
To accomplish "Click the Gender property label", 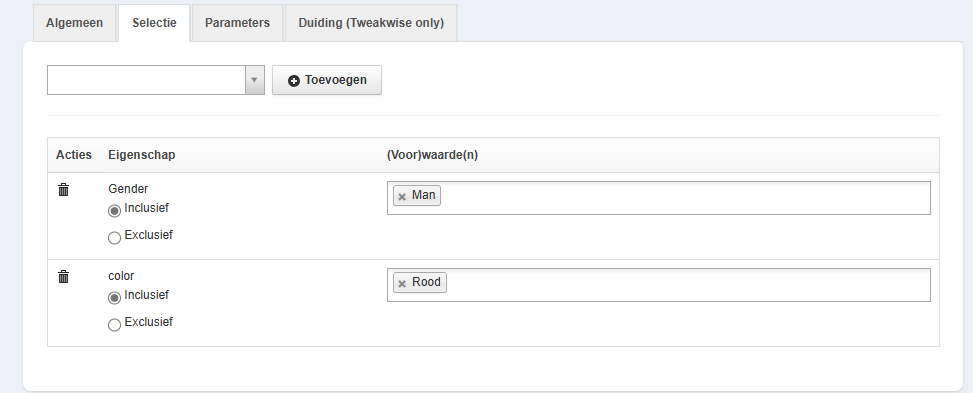I will (128, 189).
